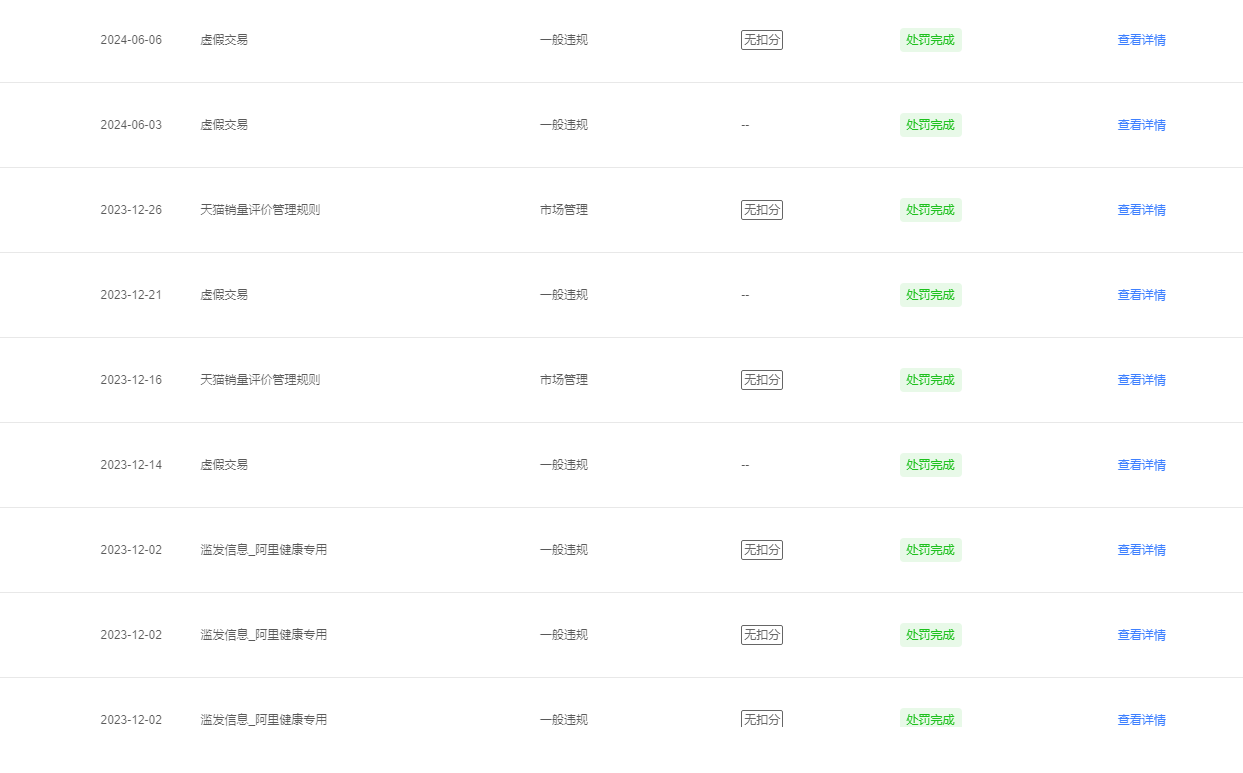Click 天猫销量评价管理规则 in the 2023-12-16 row
The image size is (1243, 773).
[x=260, y=380]
